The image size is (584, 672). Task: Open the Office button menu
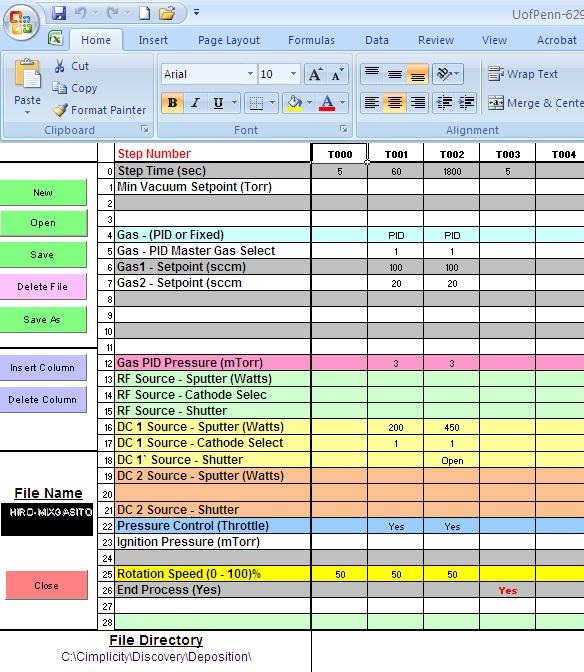[21, 21]
